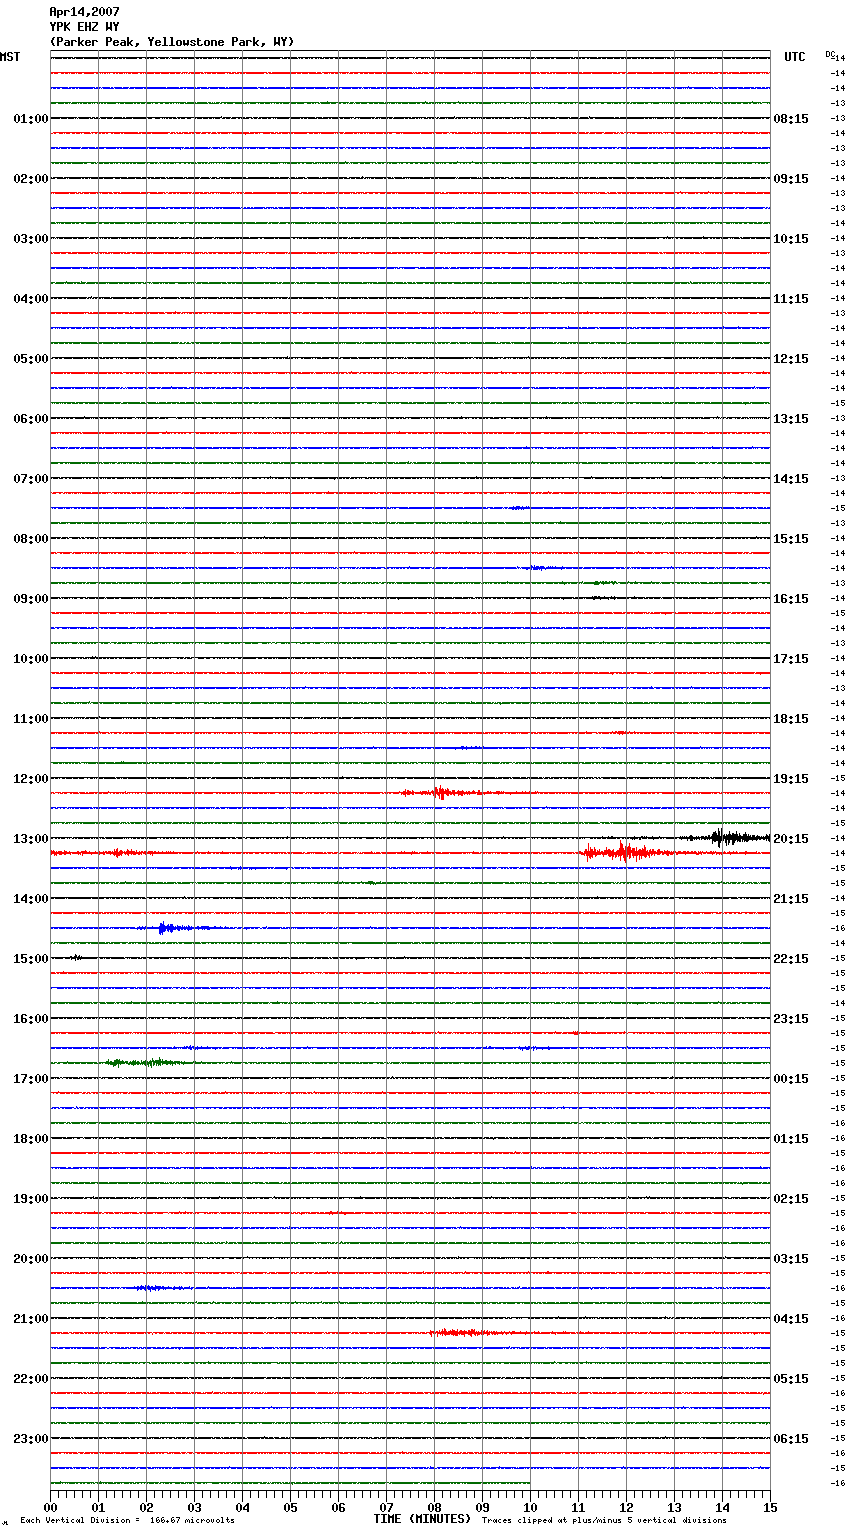Click minute 08 on the bottom axis
This screenshot has width=850, height=1534.
point(434,1507)
